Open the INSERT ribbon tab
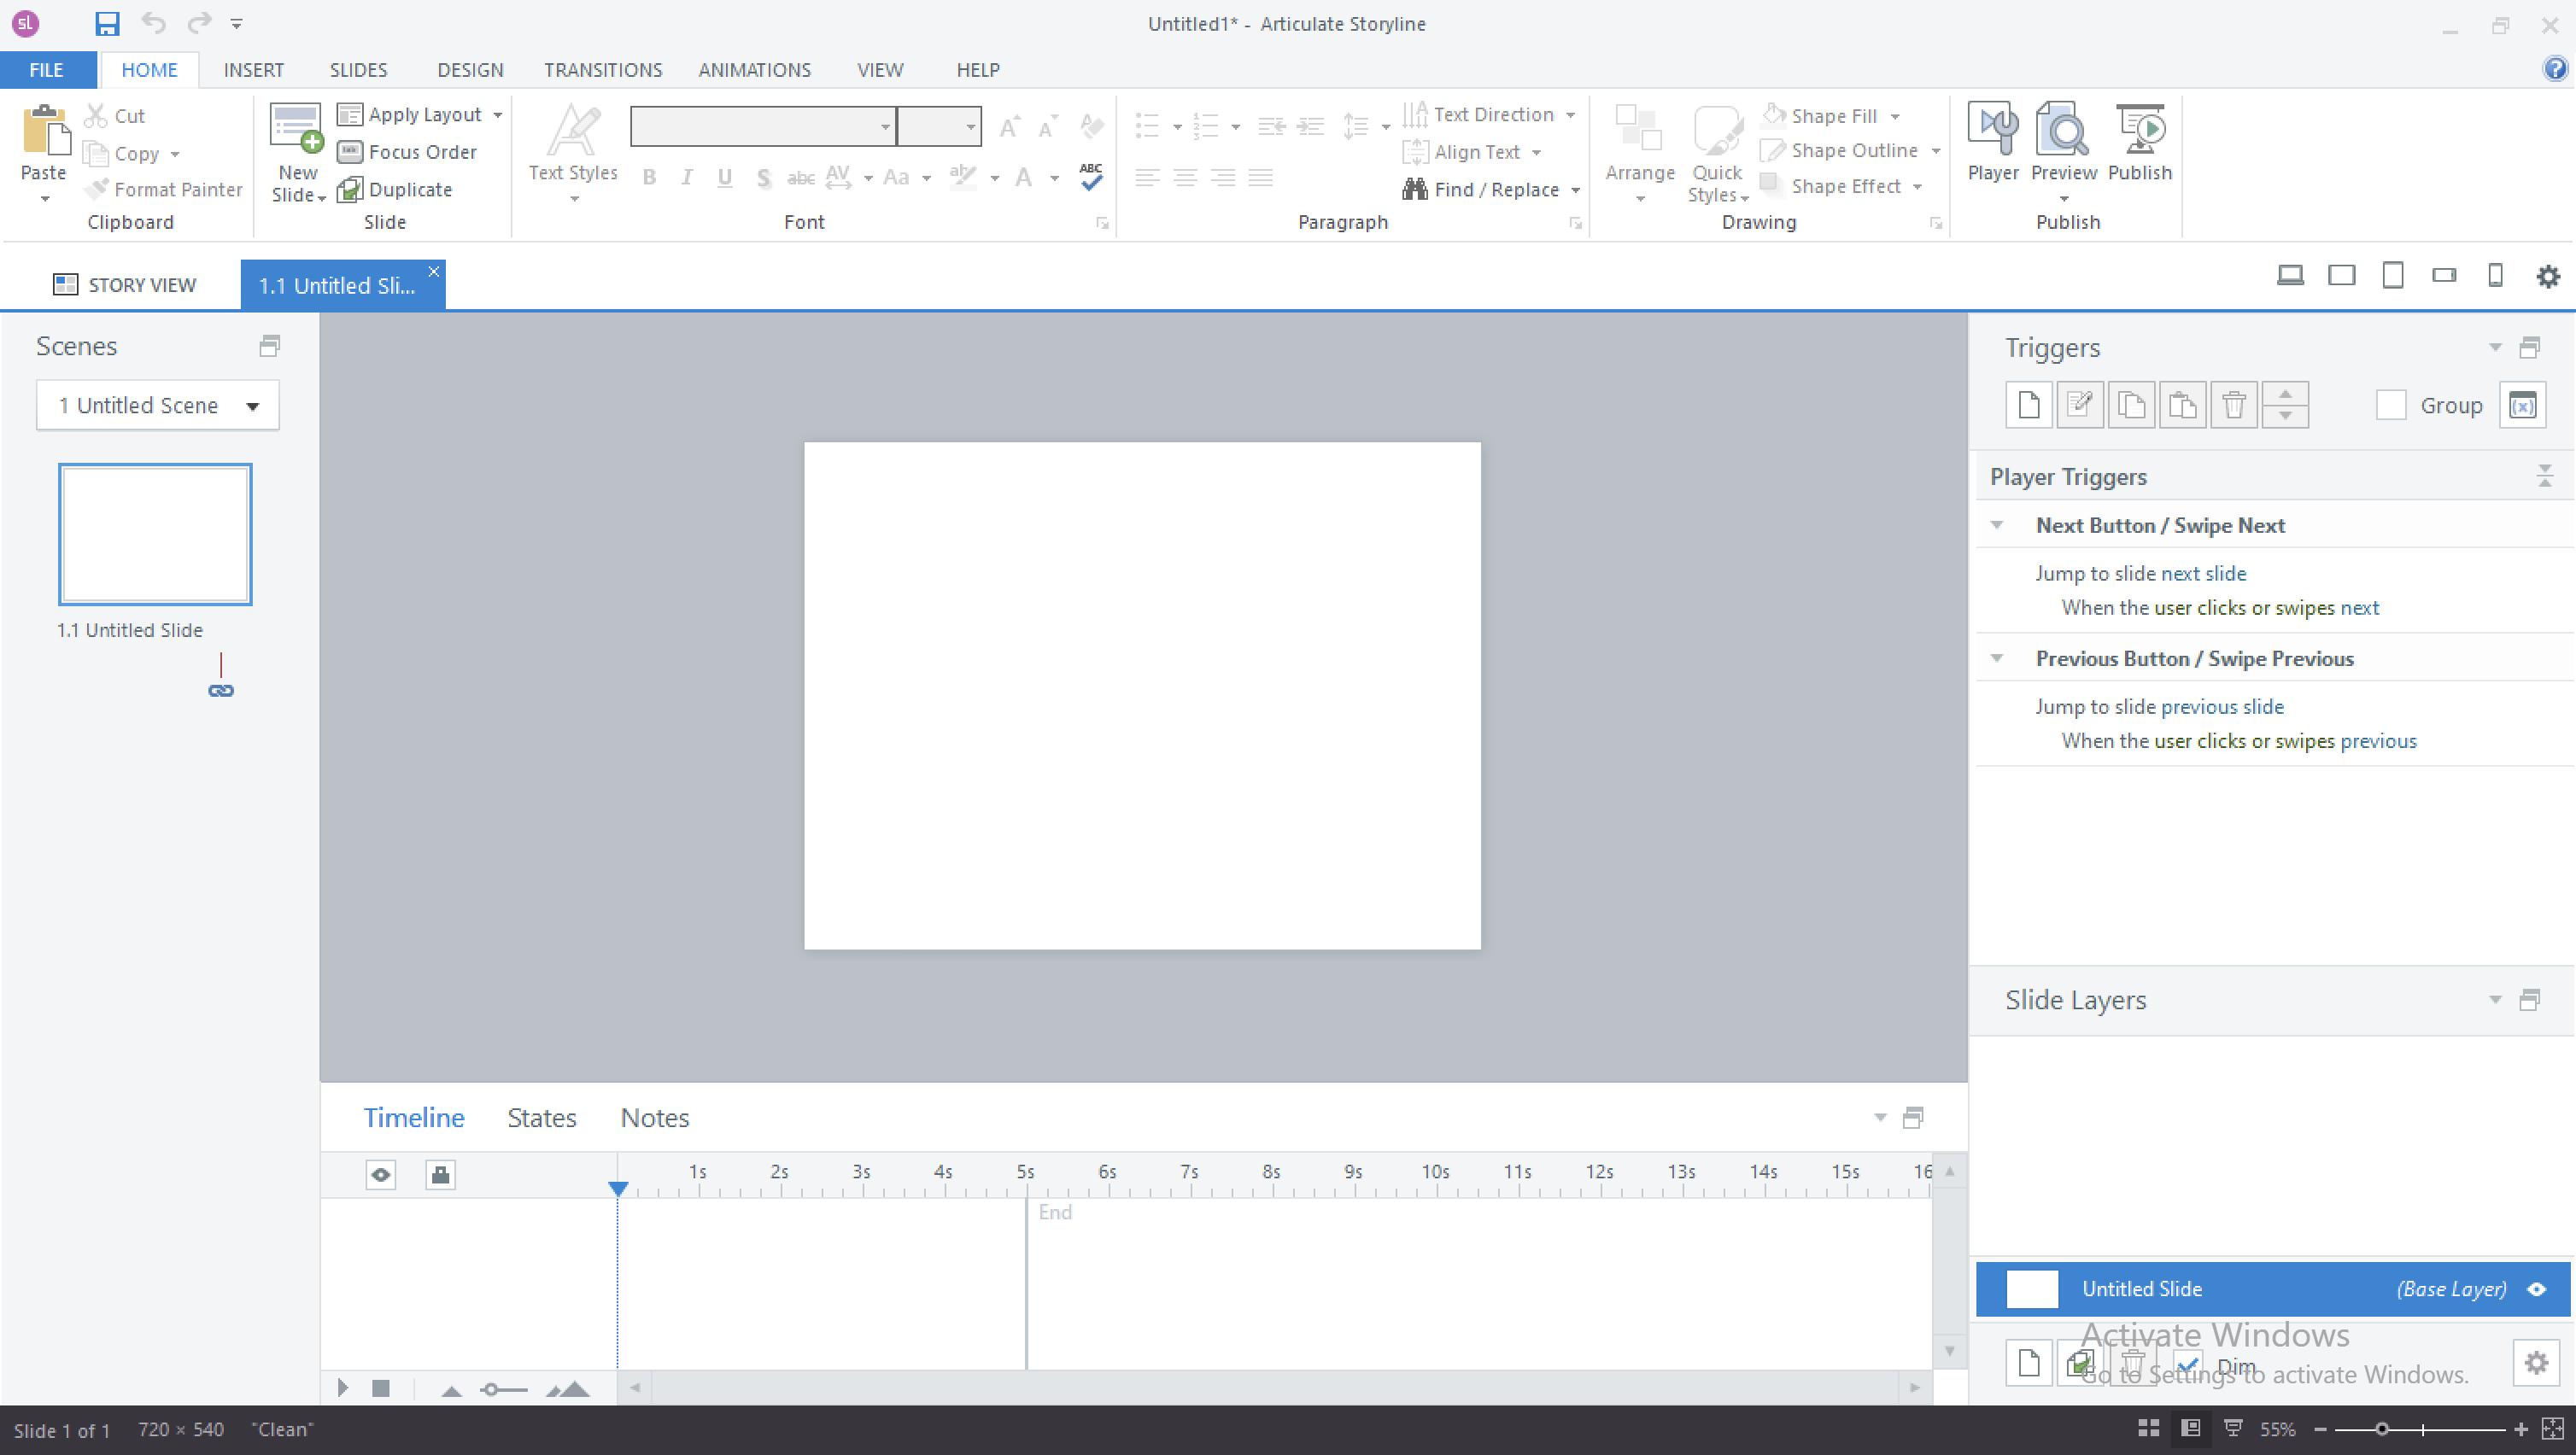 pyautogui.click(x=253, y=70)
